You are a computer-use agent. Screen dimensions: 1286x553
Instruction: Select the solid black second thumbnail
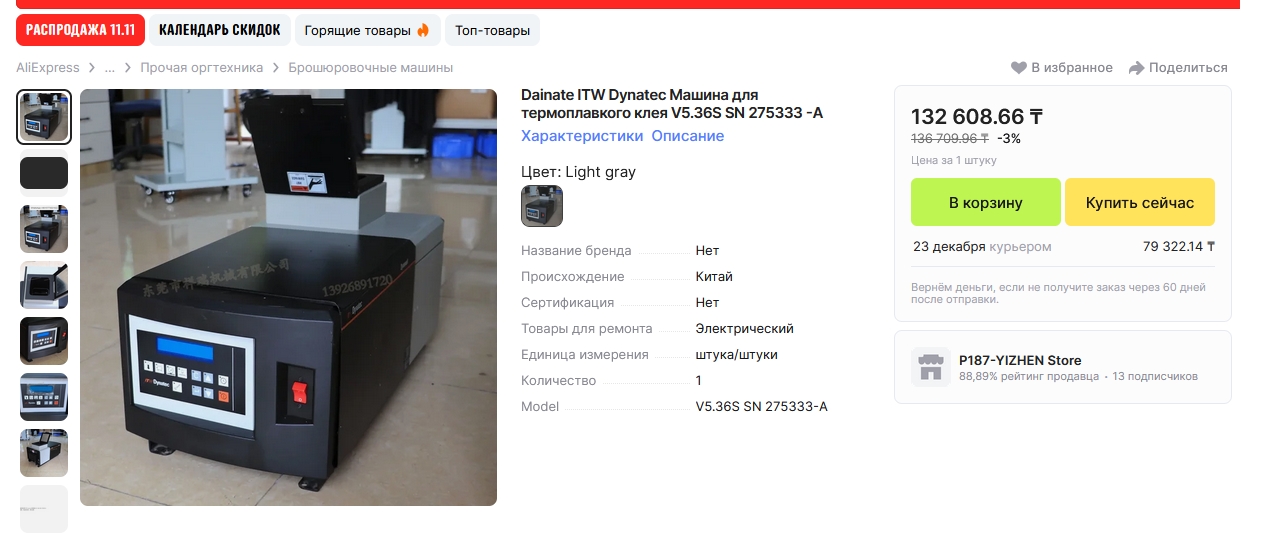44,173
